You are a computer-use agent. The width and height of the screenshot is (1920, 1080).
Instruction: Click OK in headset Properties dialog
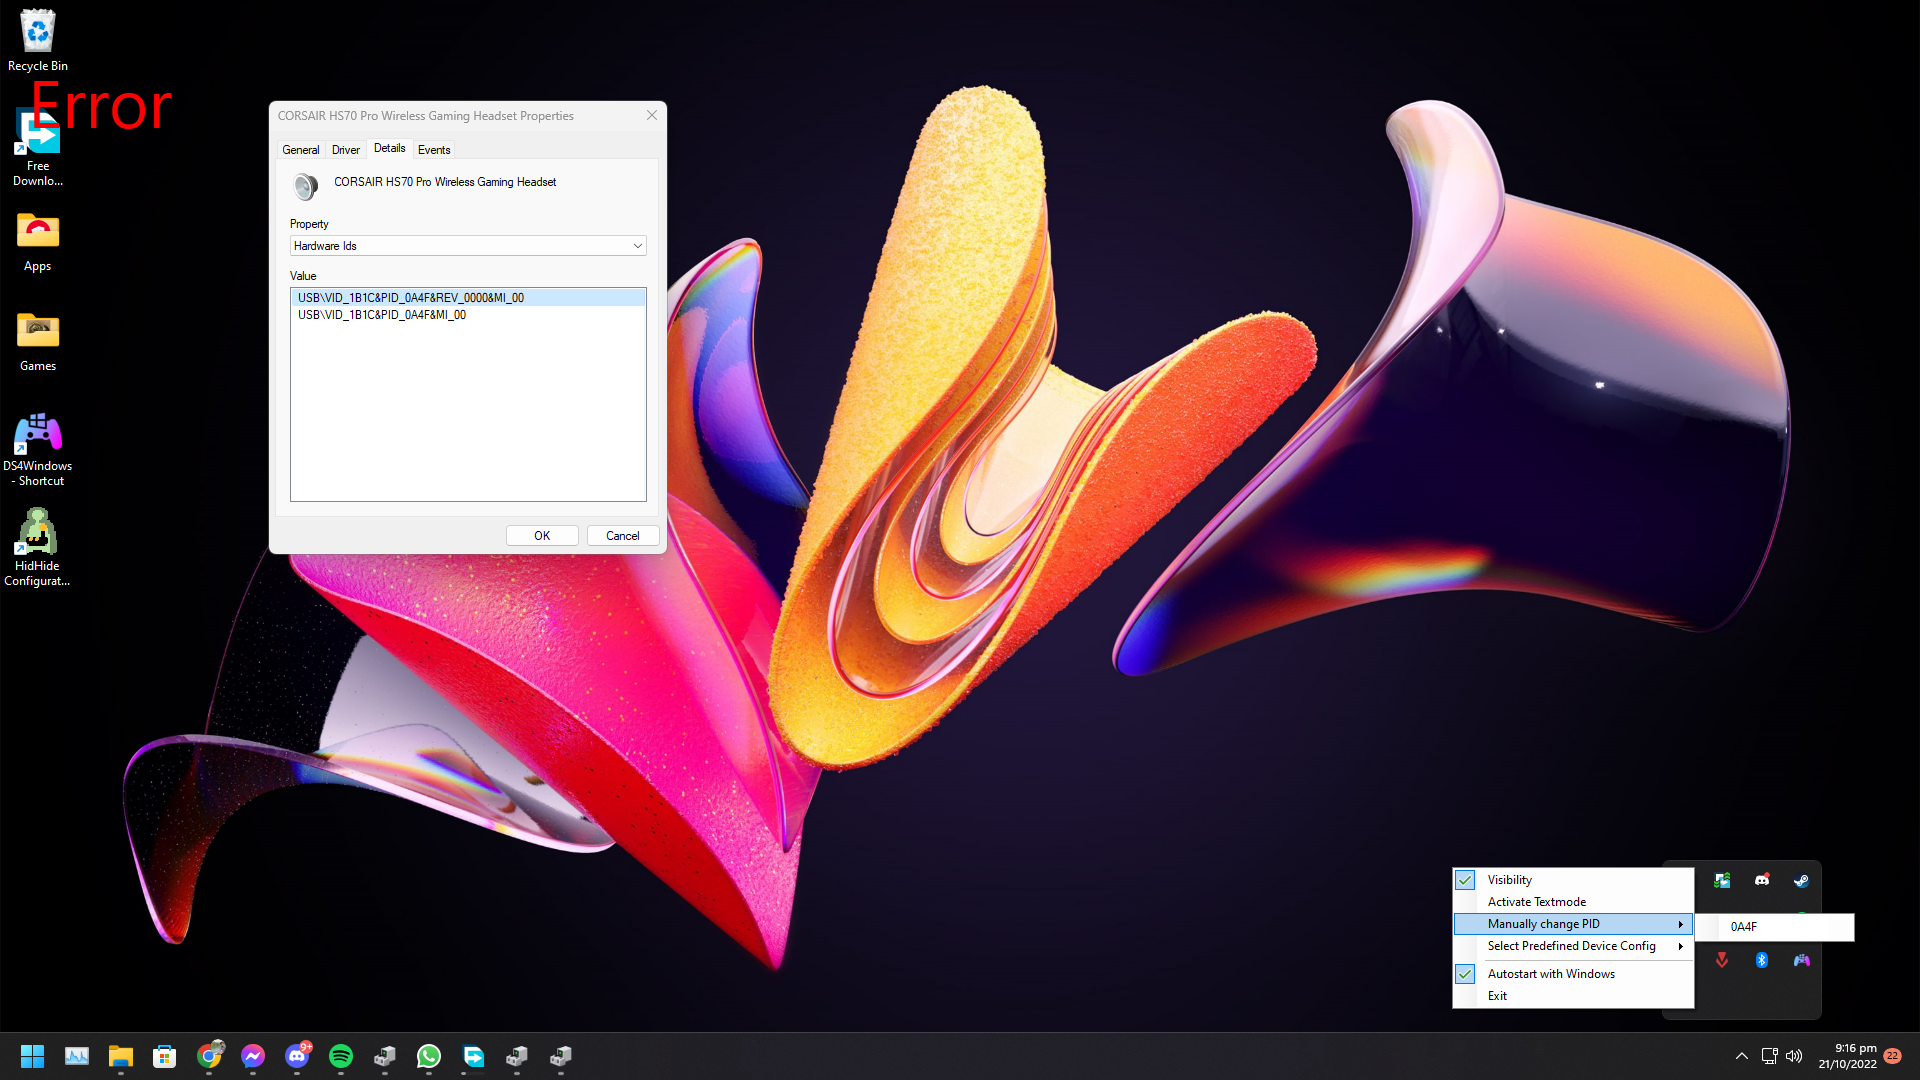542,536
